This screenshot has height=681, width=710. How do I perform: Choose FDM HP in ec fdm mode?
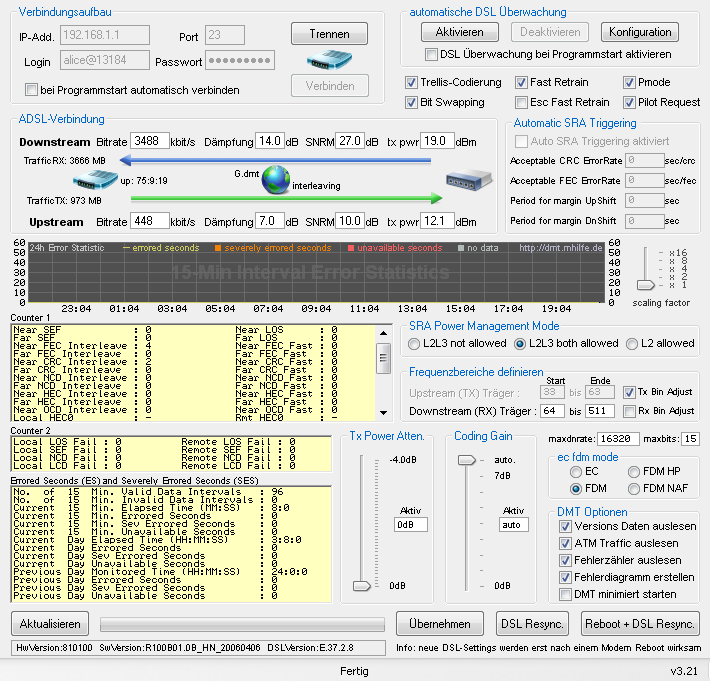[x=632, y=471]
